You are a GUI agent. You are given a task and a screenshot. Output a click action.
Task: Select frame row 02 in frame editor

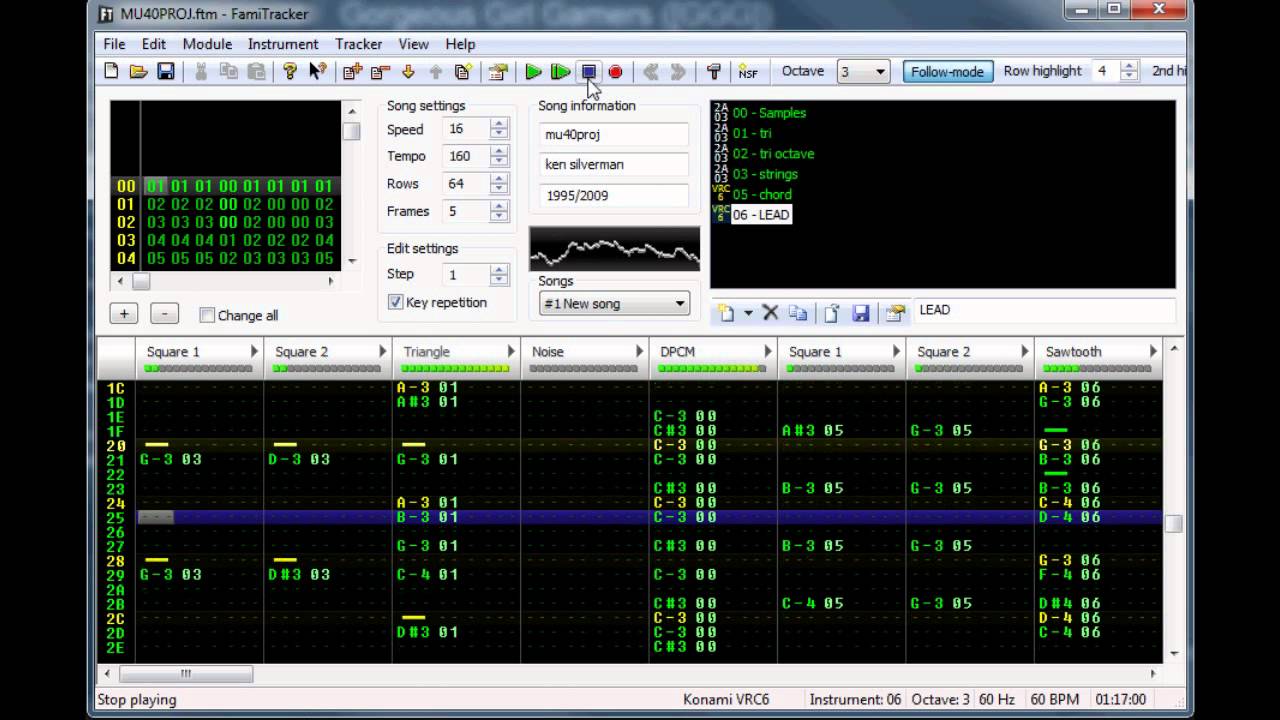pyautogui.click(x=226, y=222)
